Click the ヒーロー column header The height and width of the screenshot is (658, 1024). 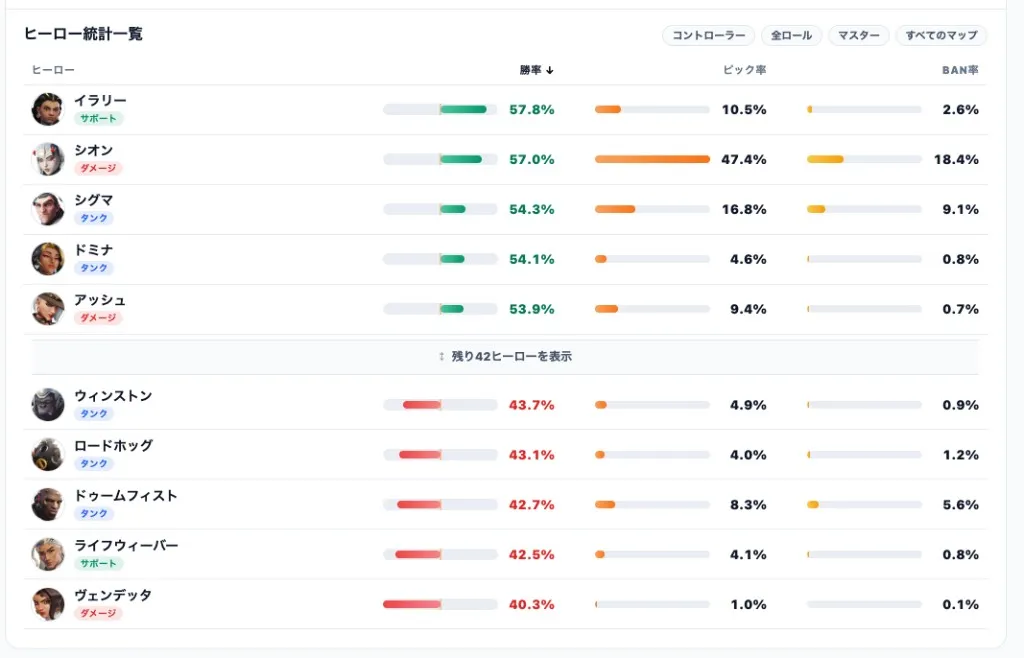coord(54,70)
